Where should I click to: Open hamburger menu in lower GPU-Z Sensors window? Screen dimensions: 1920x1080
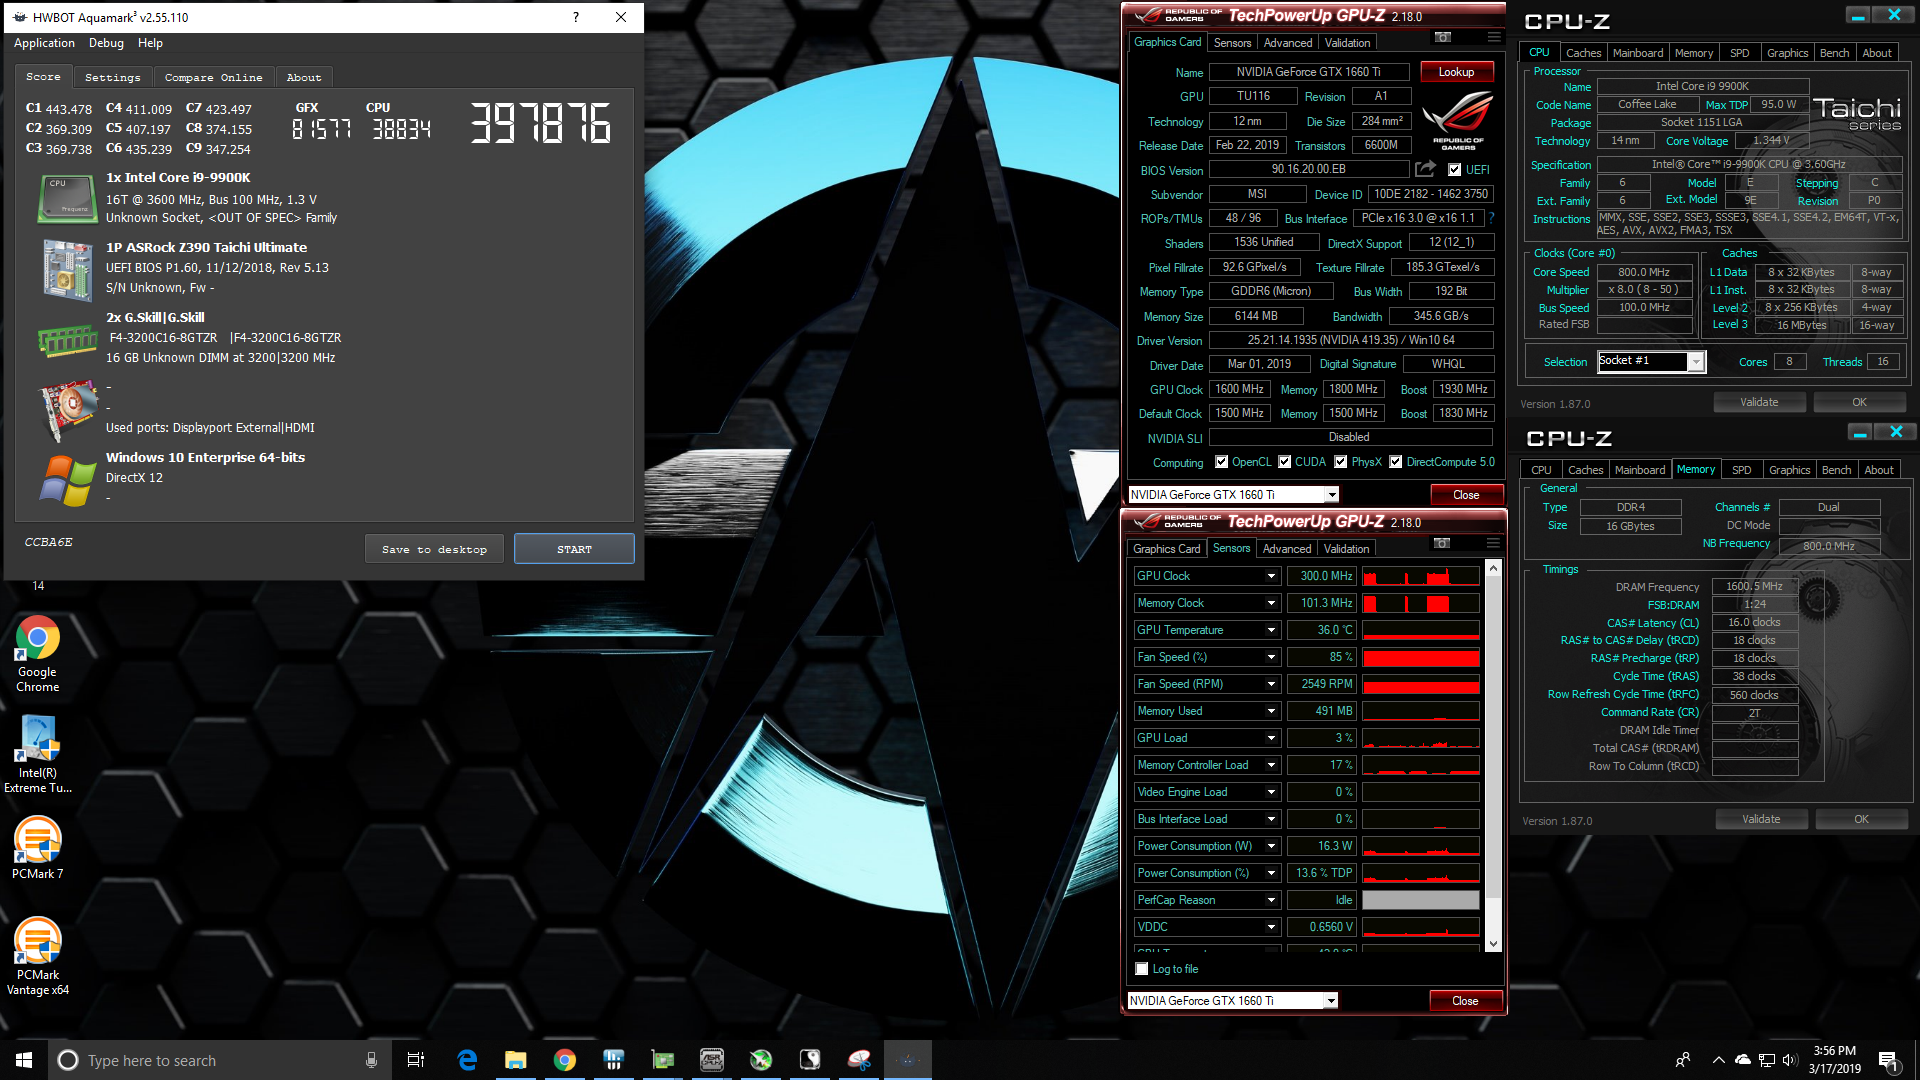(1493, 543)
